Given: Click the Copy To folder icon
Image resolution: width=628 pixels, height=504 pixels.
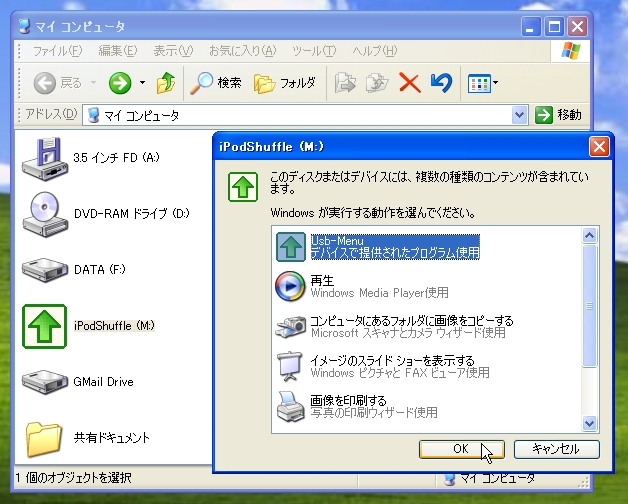Looking at the screenshot, I should pyautogui.click(x=377, y=83).
